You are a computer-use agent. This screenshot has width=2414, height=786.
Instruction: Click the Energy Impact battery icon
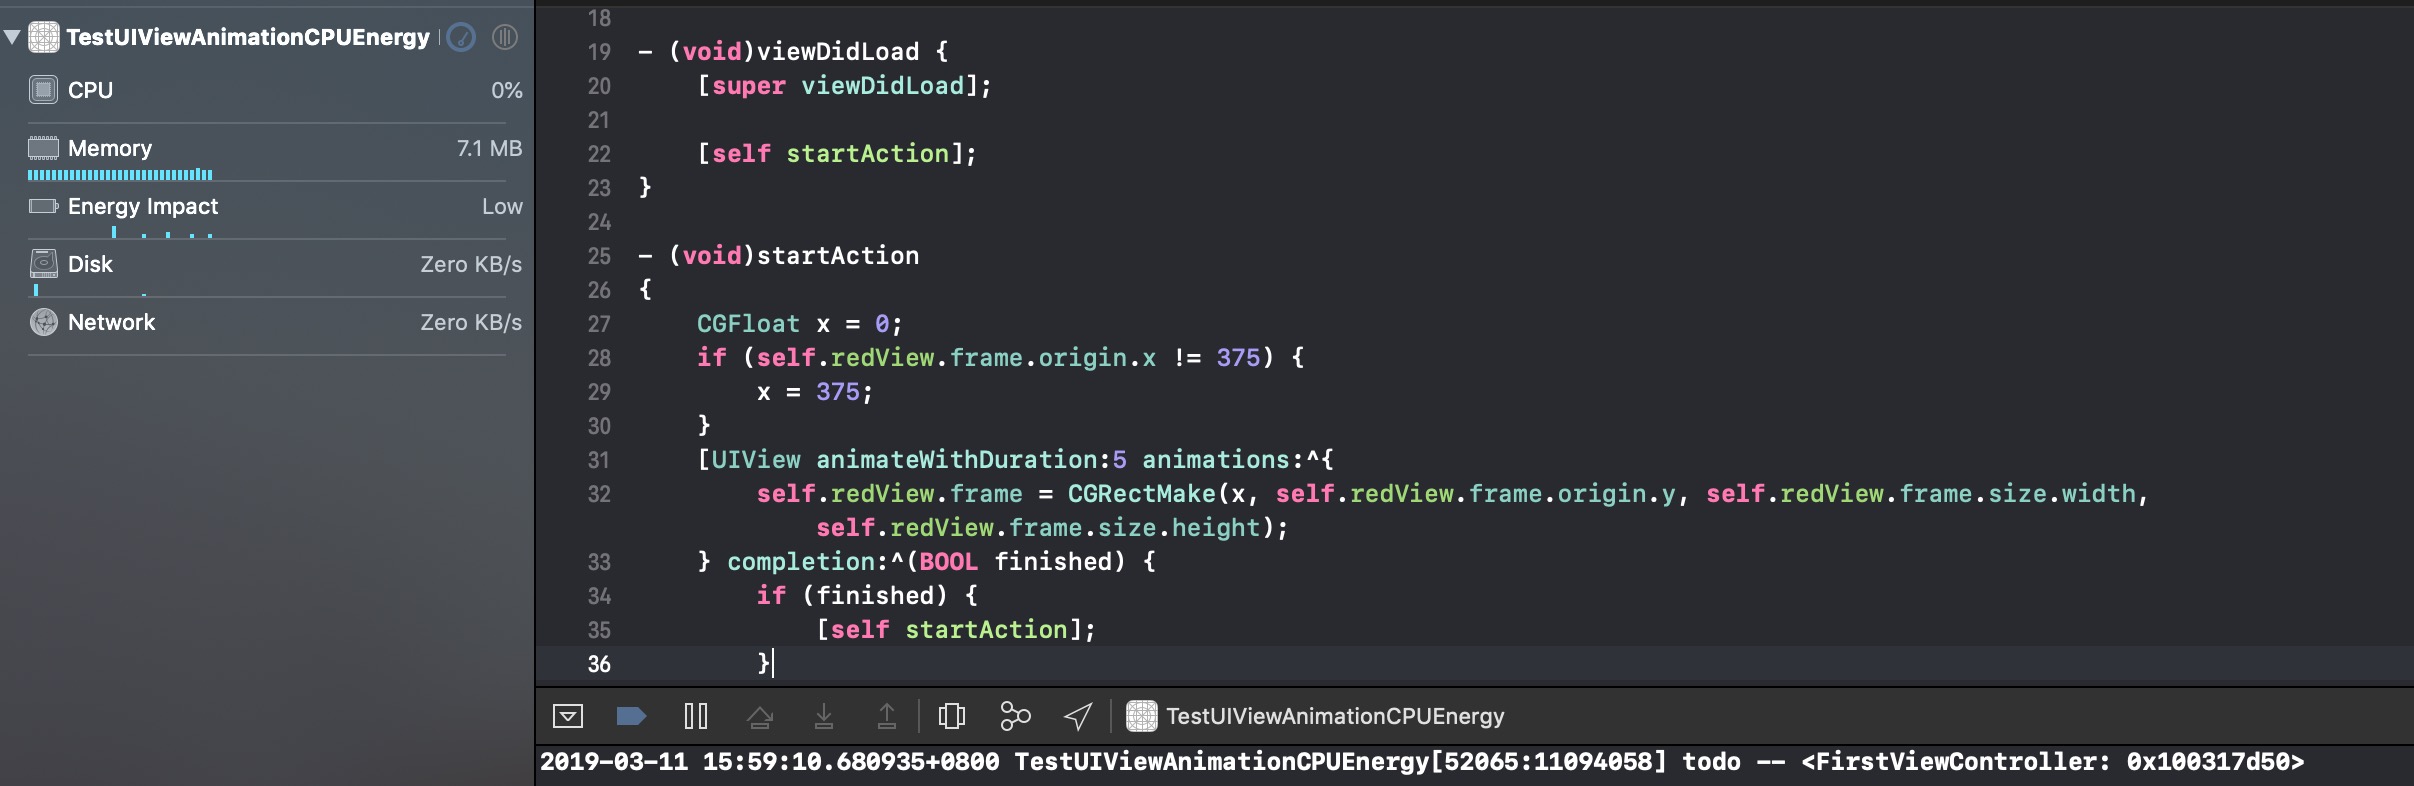(x=43, y=206)
